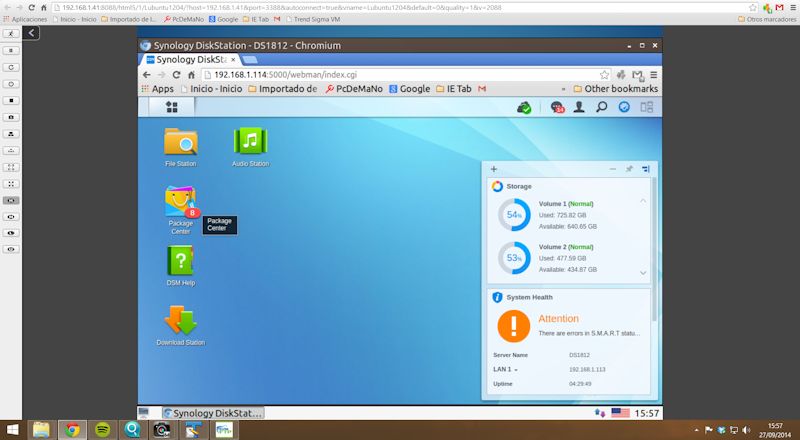Open File Explorer from Windows taskbar

(x=41, y=430)
